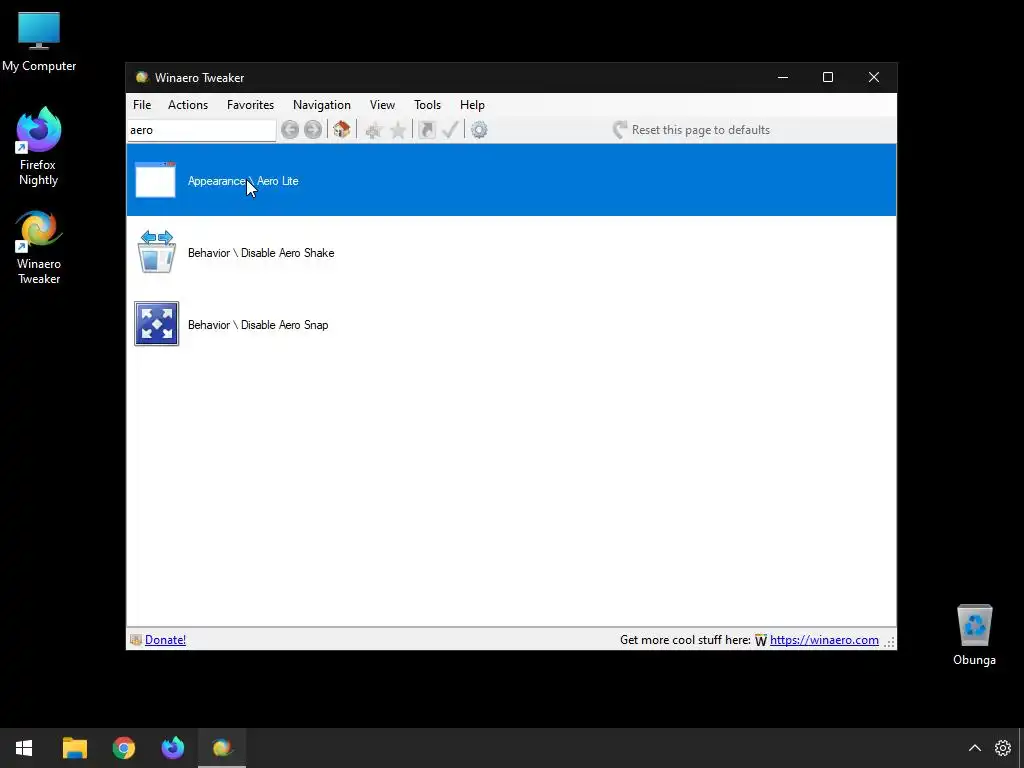The height and width of the screenshot is (768, 1024).
Task: Open settings with the toolbar gear icon
Action: (479, 129)
